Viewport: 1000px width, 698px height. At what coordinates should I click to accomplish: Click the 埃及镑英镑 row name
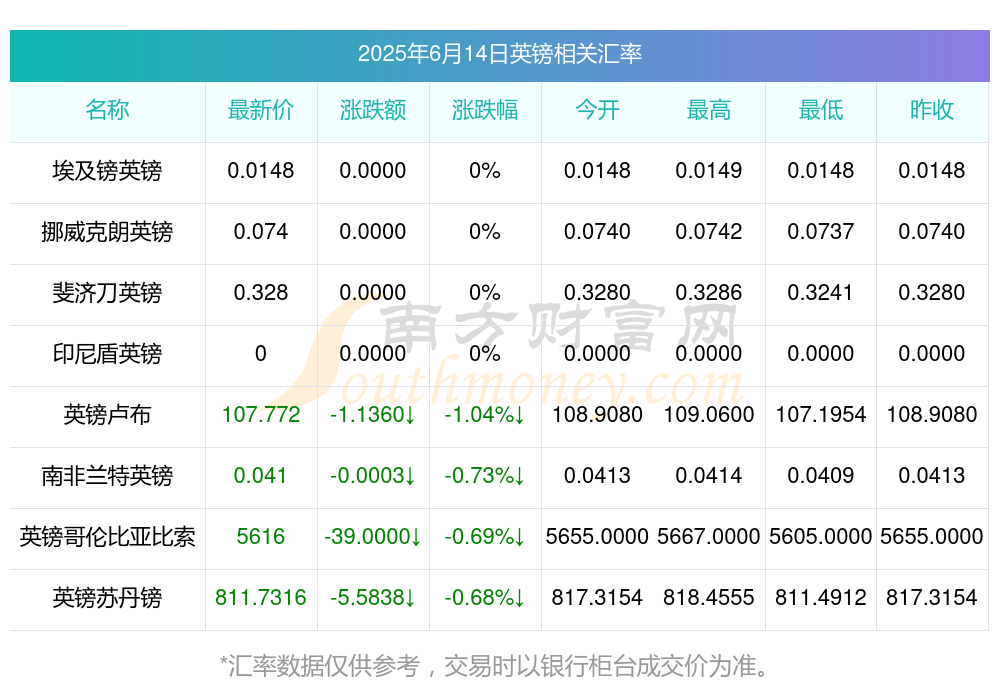[107, 170]
